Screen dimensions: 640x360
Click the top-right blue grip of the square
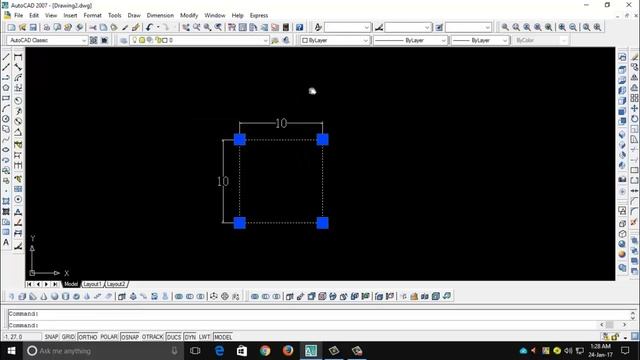(322, 140)
